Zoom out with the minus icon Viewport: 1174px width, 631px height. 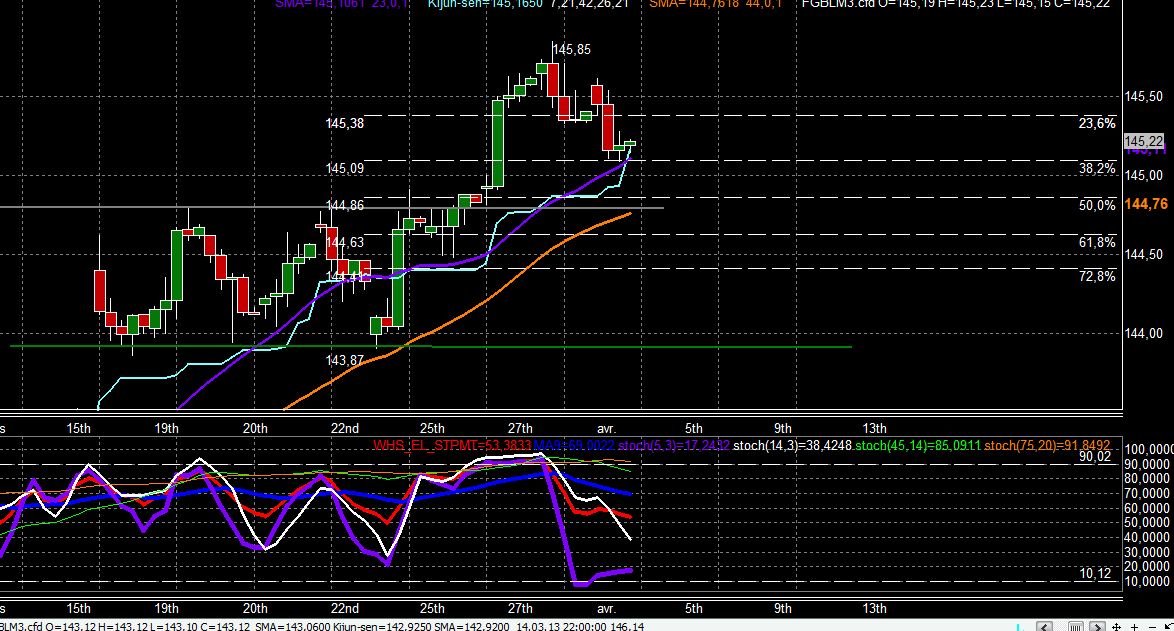(x=1152, y=627)
